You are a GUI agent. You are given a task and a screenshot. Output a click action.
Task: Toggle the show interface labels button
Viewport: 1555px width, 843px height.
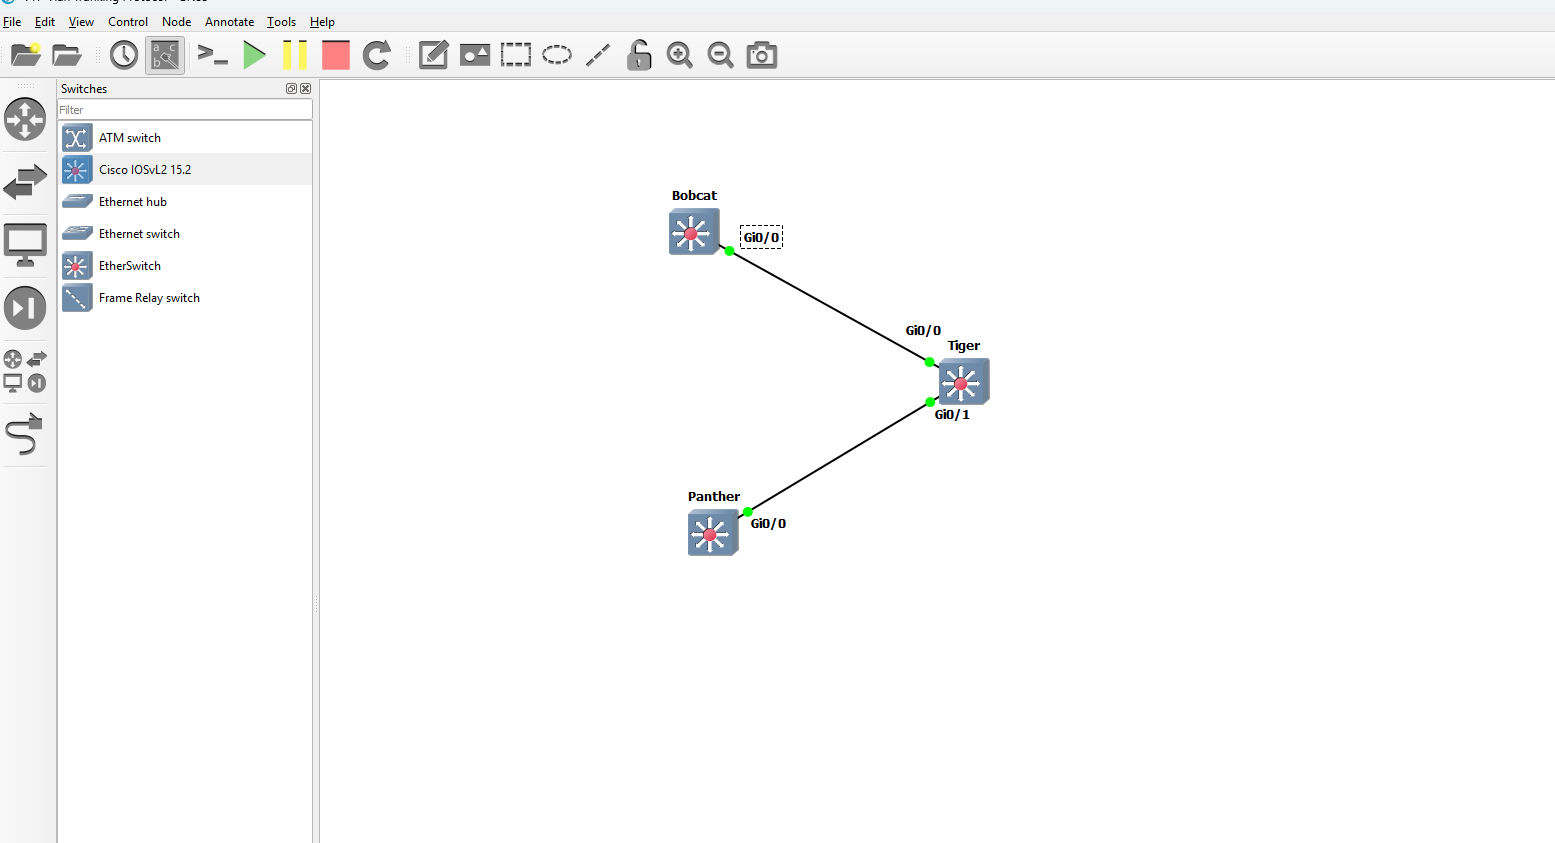165,55
